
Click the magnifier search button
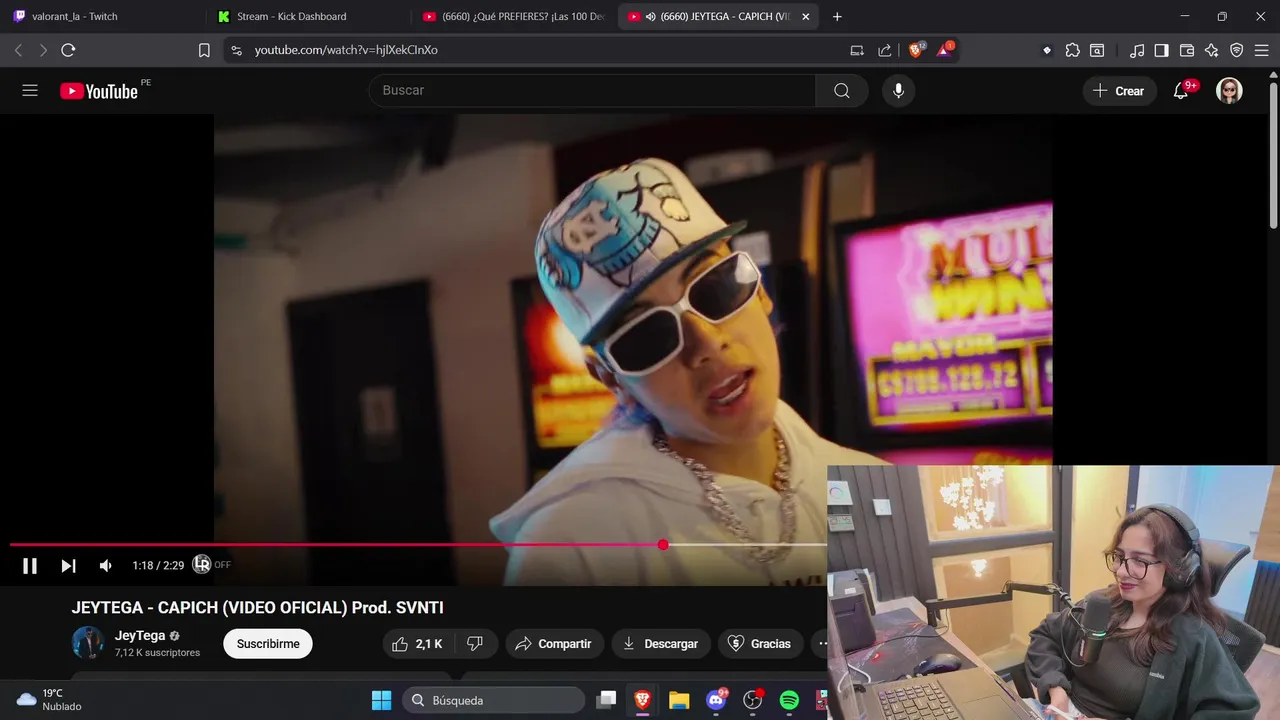(x=842, y=90)
